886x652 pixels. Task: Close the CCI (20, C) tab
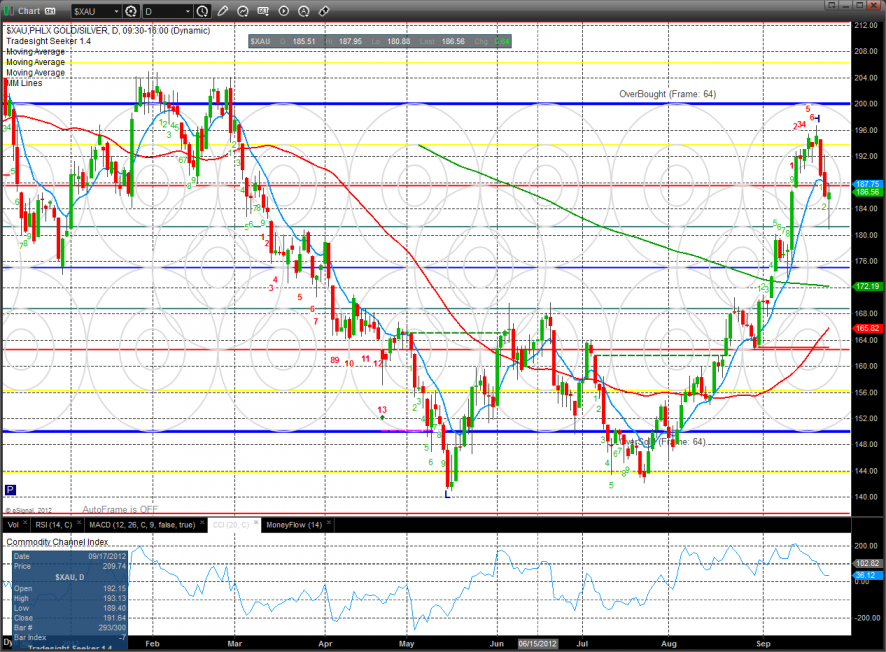257,524
